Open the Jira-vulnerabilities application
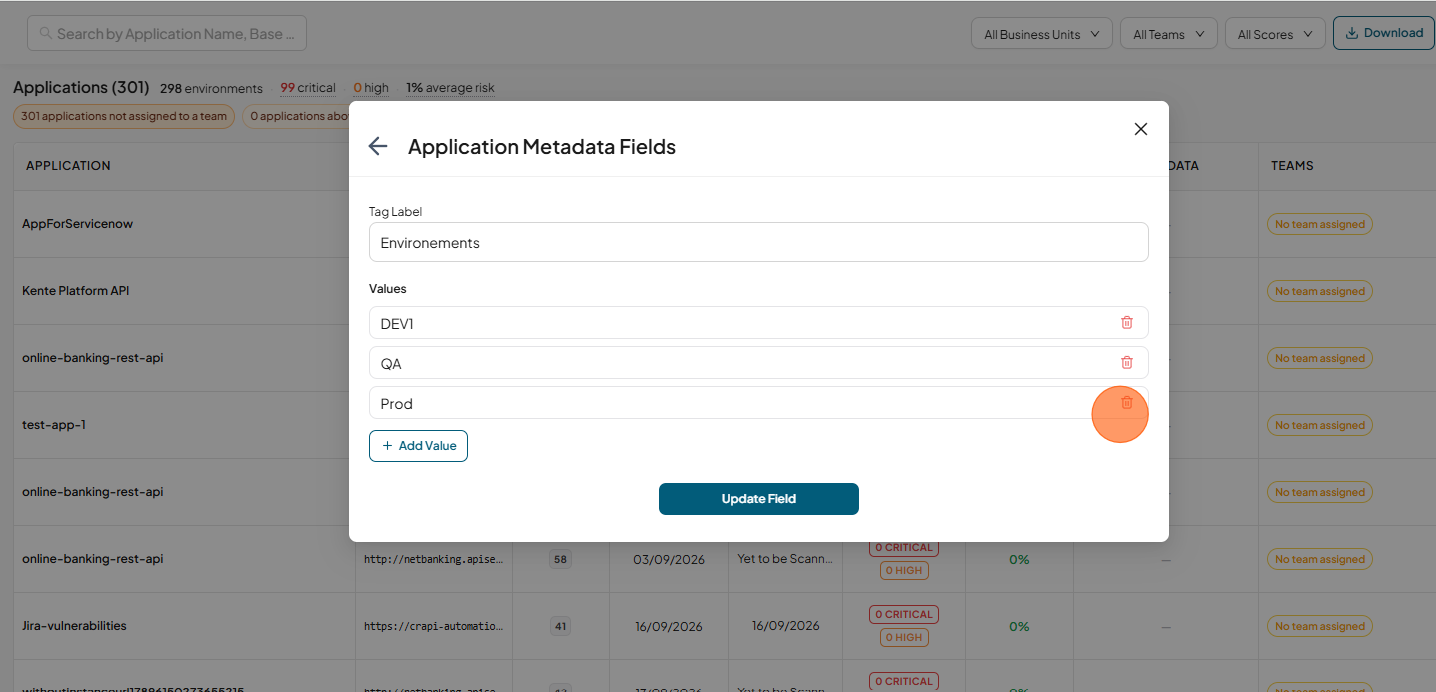Viewport: 1436px width, 692px height. pos(74,626)
